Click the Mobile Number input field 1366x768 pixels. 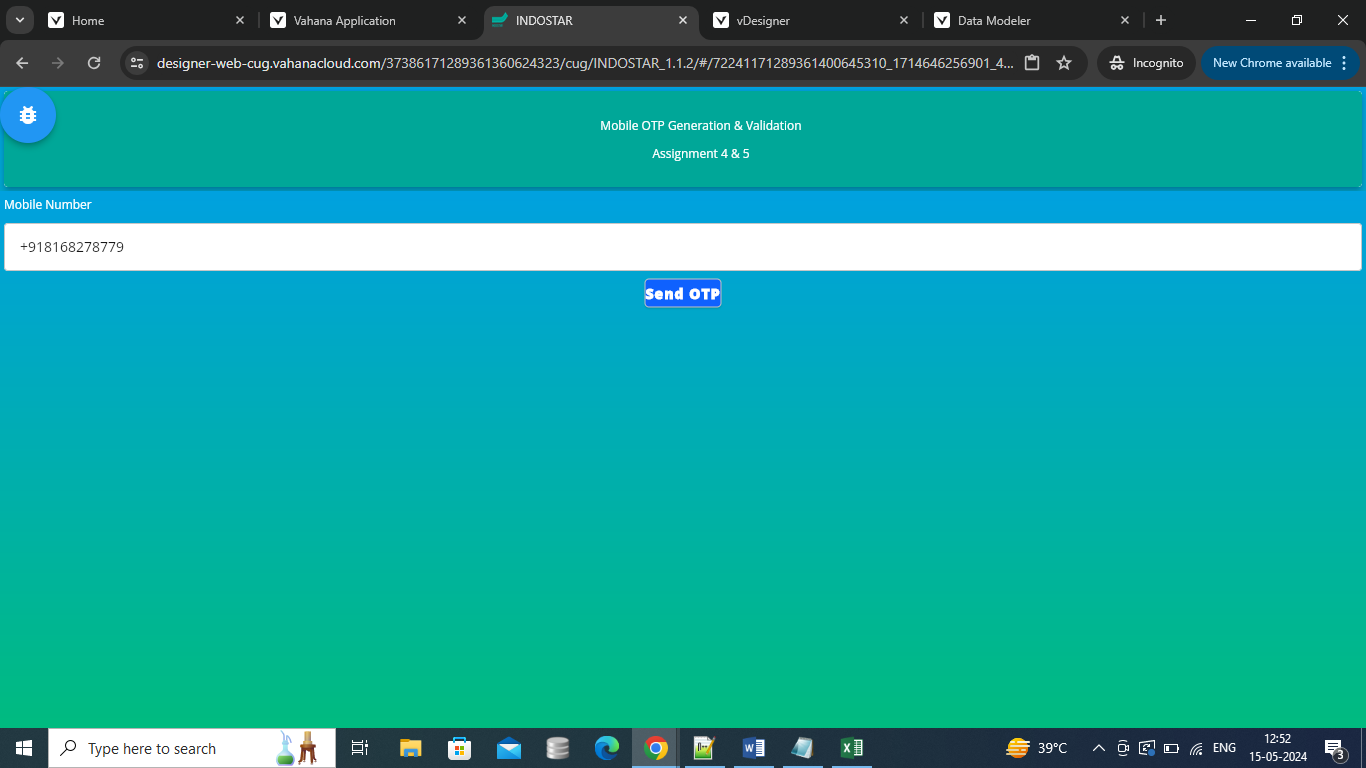click(x=682, y=247)
